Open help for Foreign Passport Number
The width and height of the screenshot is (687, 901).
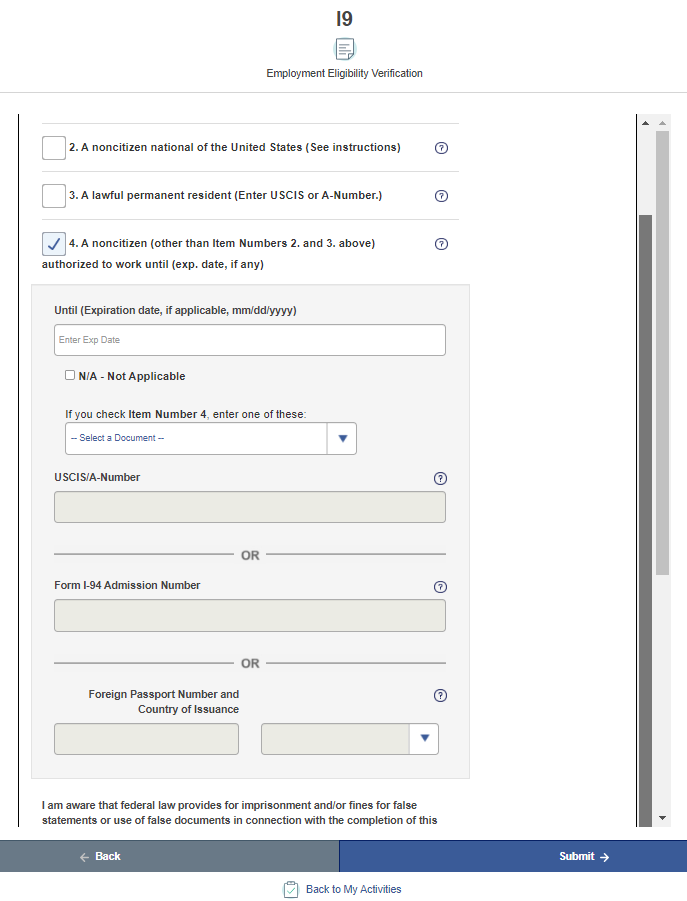441,696
